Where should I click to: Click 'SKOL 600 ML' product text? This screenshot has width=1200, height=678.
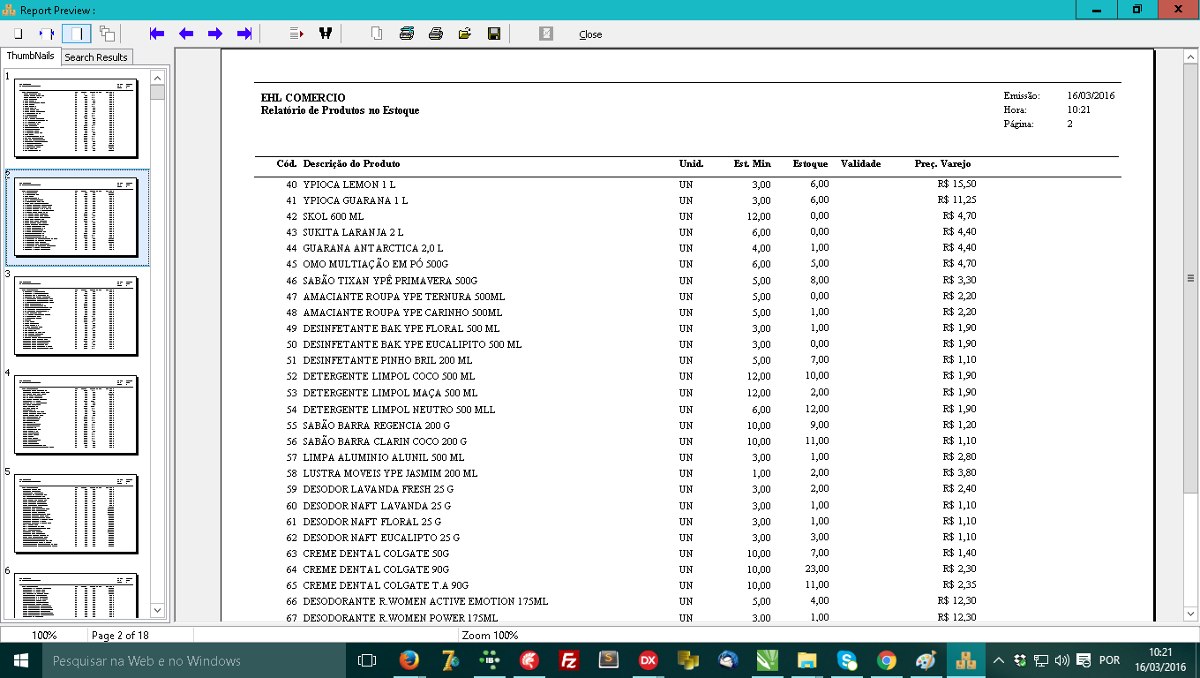pyautogui.click(x=334, y=216)
